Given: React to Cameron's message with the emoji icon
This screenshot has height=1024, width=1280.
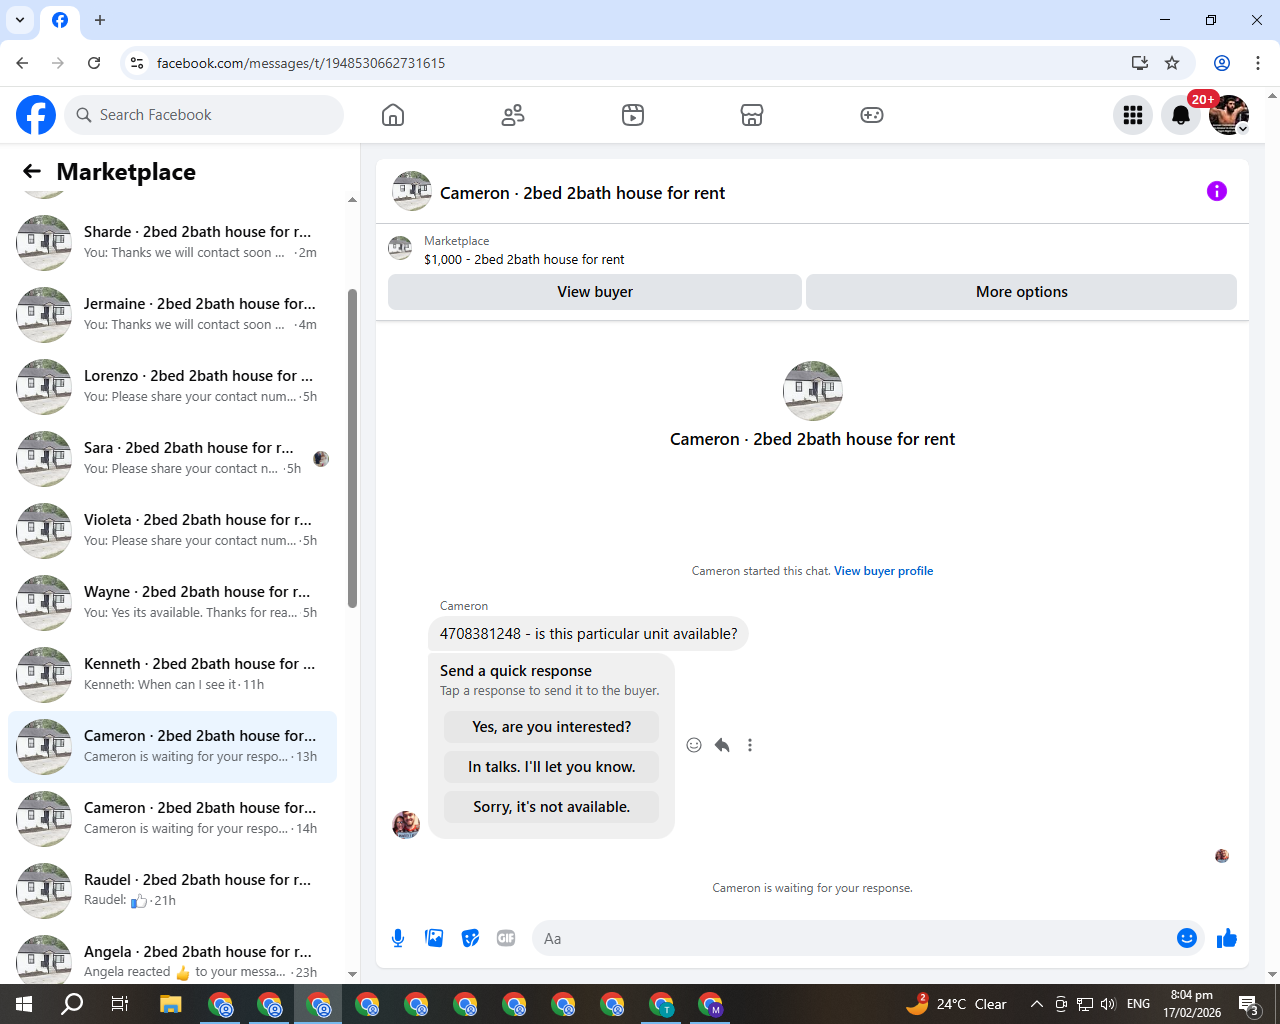Looking at the screenshot, I should pyautogui.click(x=694, y=745).
